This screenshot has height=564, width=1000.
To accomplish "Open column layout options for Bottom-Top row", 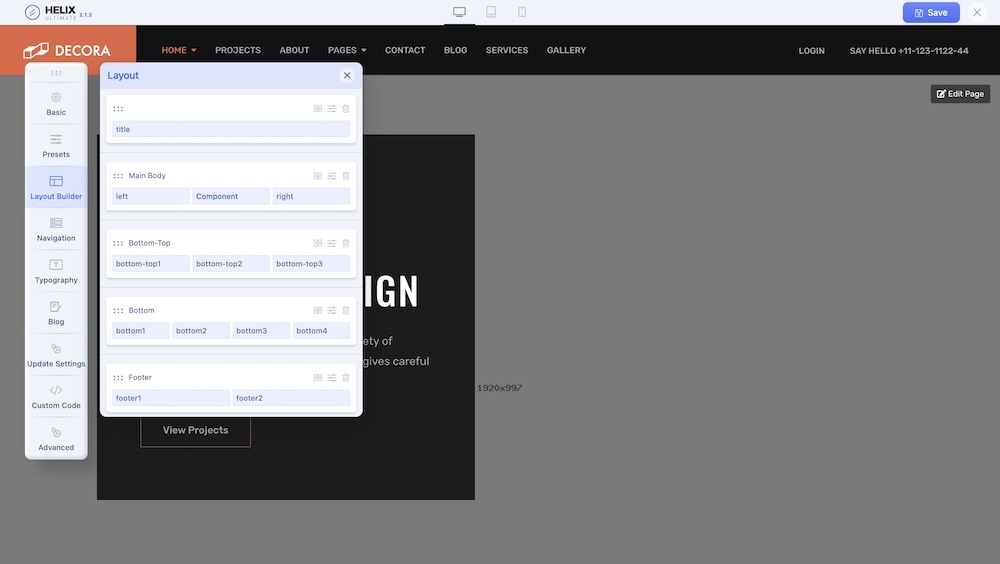I will click(318, 243).
